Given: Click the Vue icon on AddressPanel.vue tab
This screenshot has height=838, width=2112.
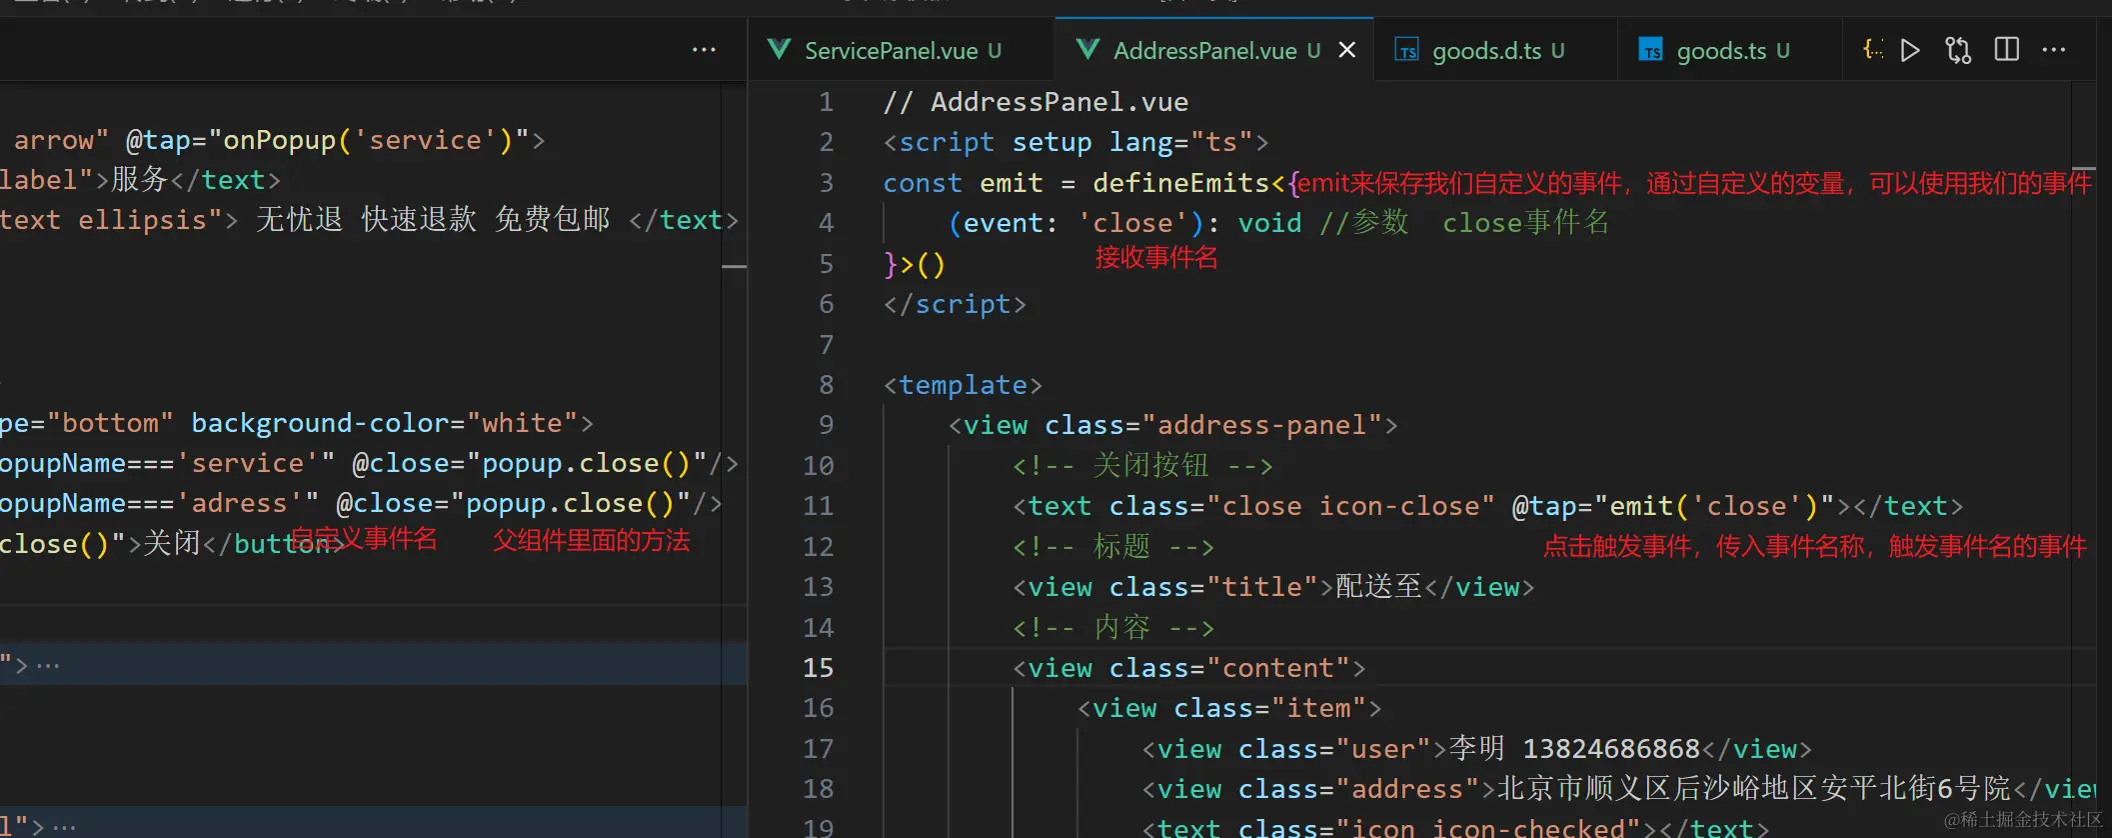Looking at the screenshot, I should pyautogui.click(x=1088, y=49).
